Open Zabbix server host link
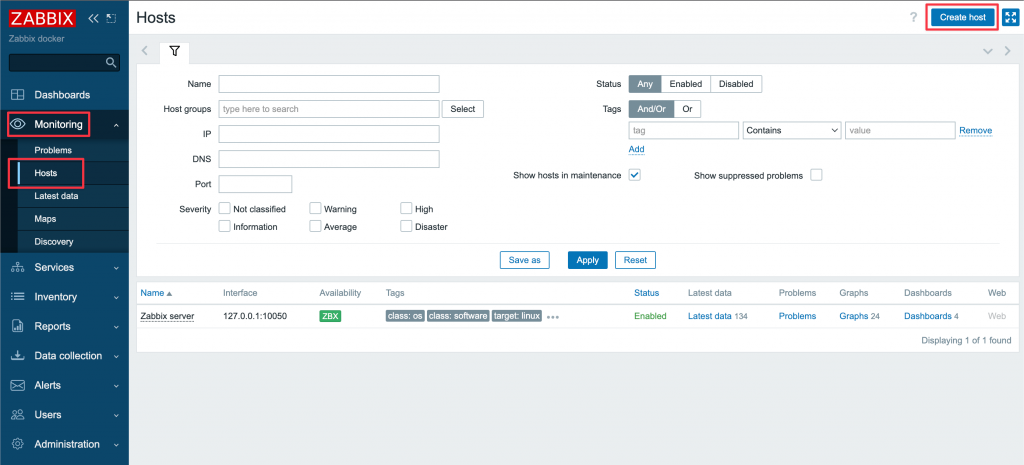Screen dimensions: 1024x465 [x=167, y=316]
